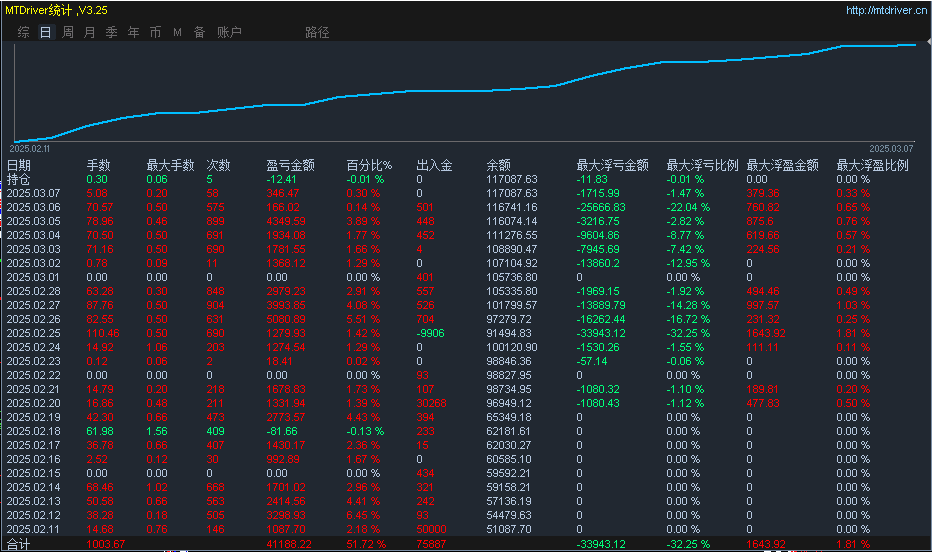
Task: Click the chart start date 2025.02.11
Action: pyautogui.click(x=30, y=149)
